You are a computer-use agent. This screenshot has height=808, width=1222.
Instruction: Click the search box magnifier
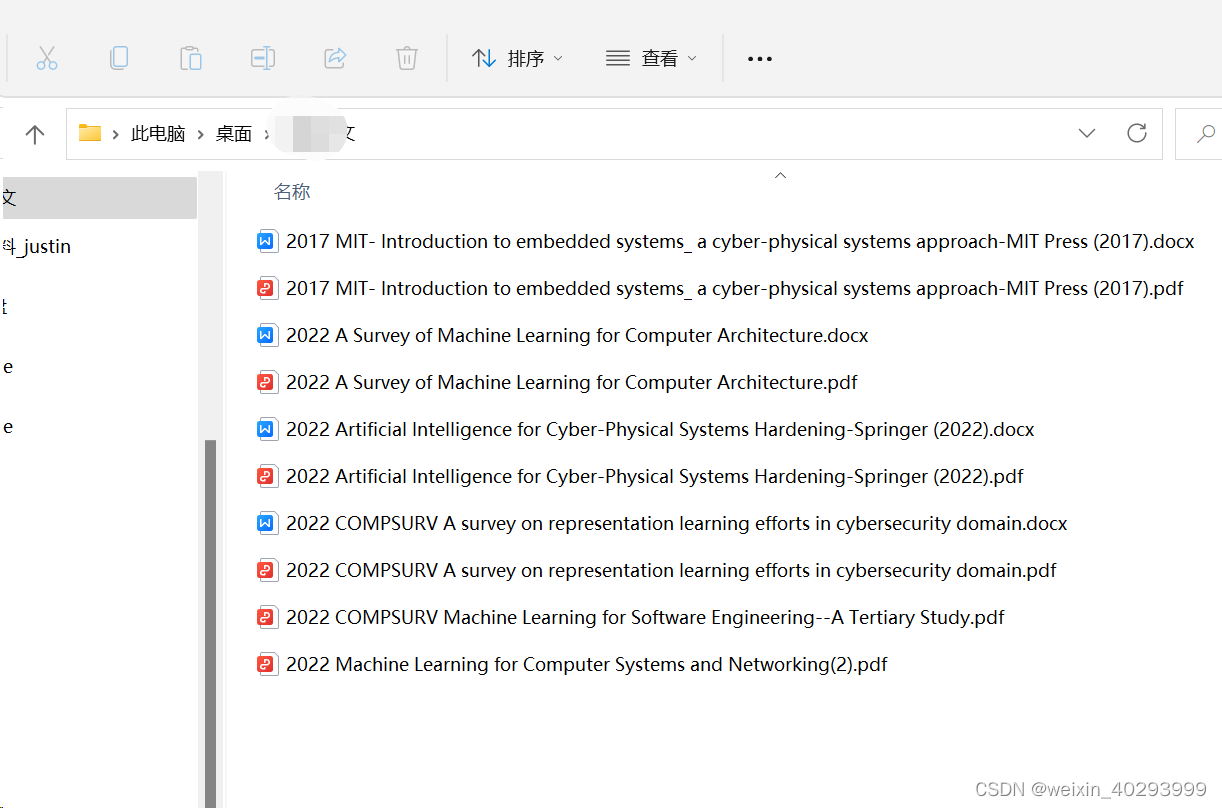click(x=1206, y=133)
